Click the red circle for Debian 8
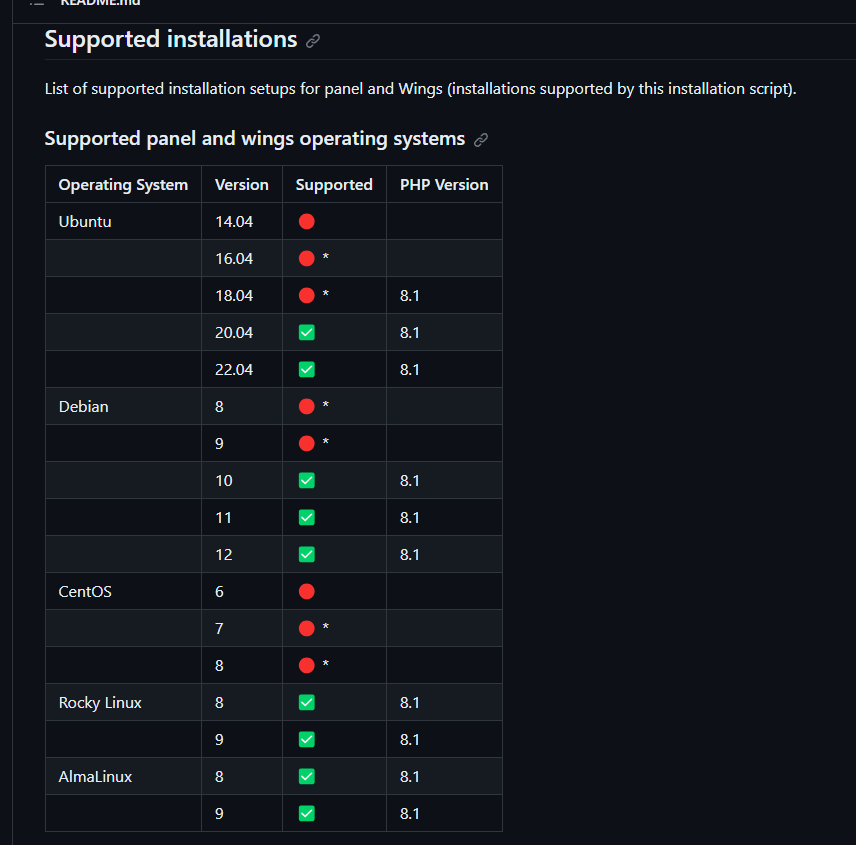856x845 pixels. point(307,406)
